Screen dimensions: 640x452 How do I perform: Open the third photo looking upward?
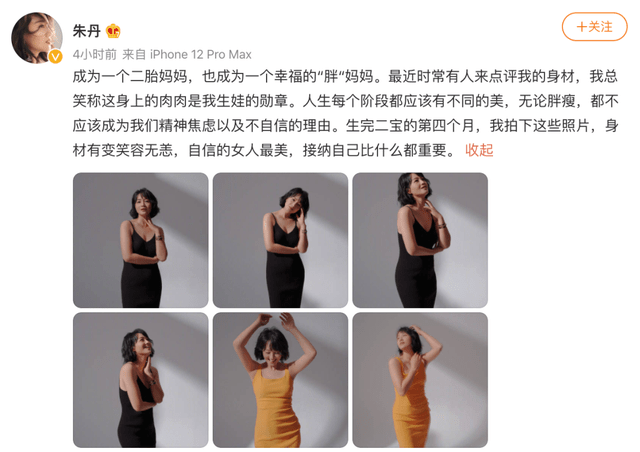click(420, 240)
